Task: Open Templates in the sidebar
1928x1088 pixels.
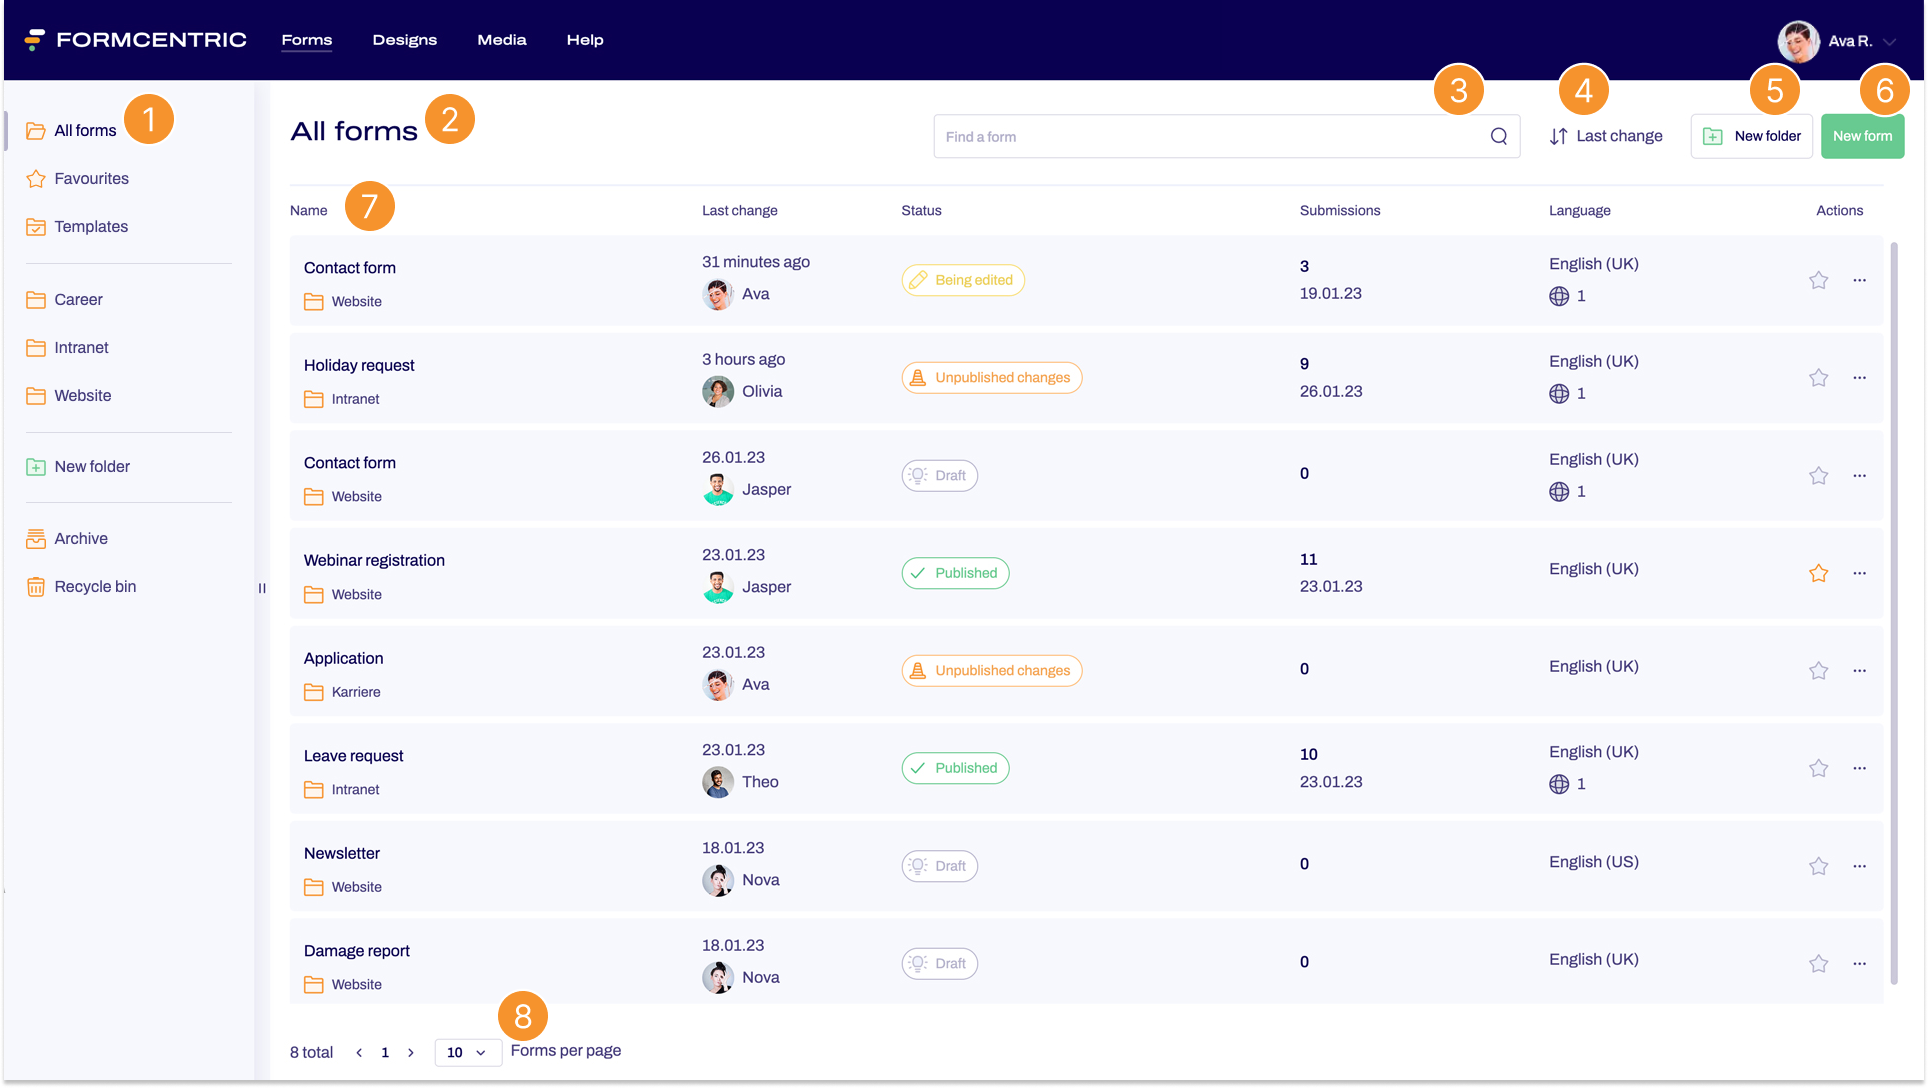Action: pyautogui.click(x=77, y=227)
